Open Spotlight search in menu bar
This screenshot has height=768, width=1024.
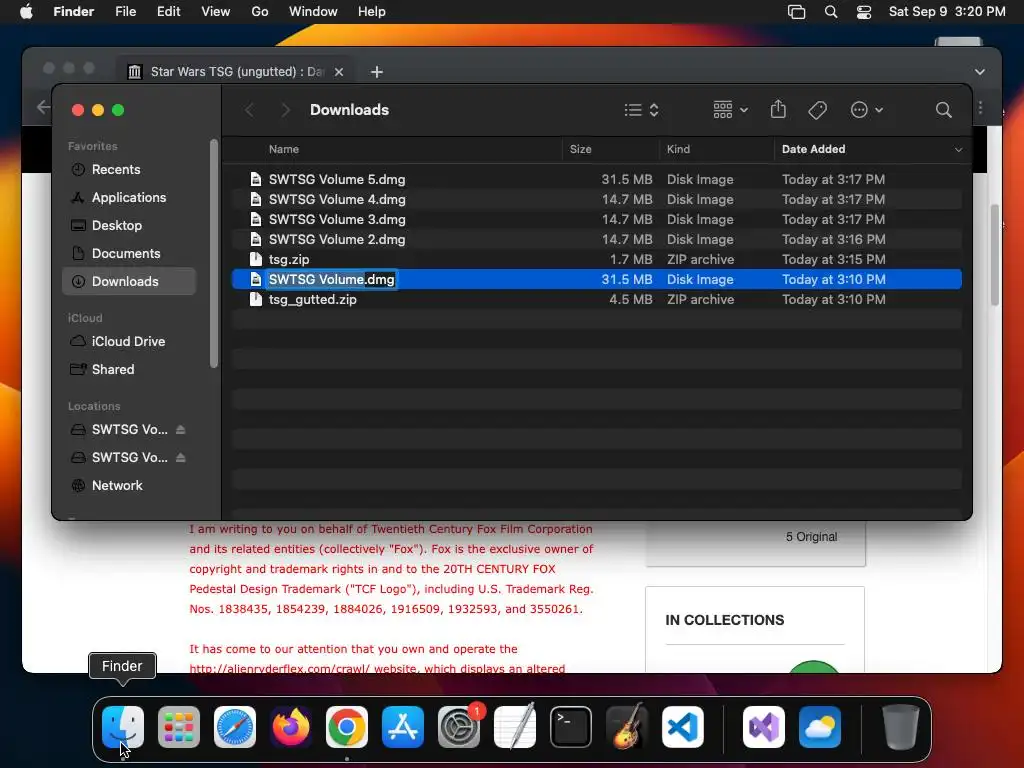831,12
